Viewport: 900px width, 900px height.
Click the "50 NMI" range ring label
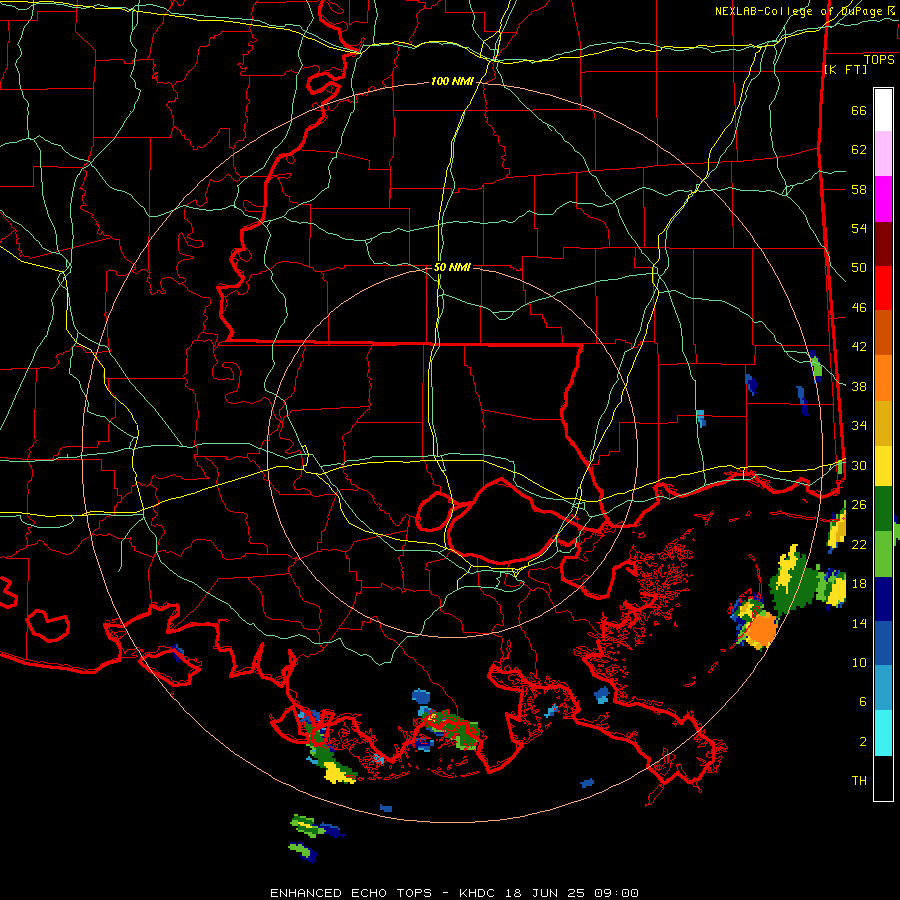point(452,267)
